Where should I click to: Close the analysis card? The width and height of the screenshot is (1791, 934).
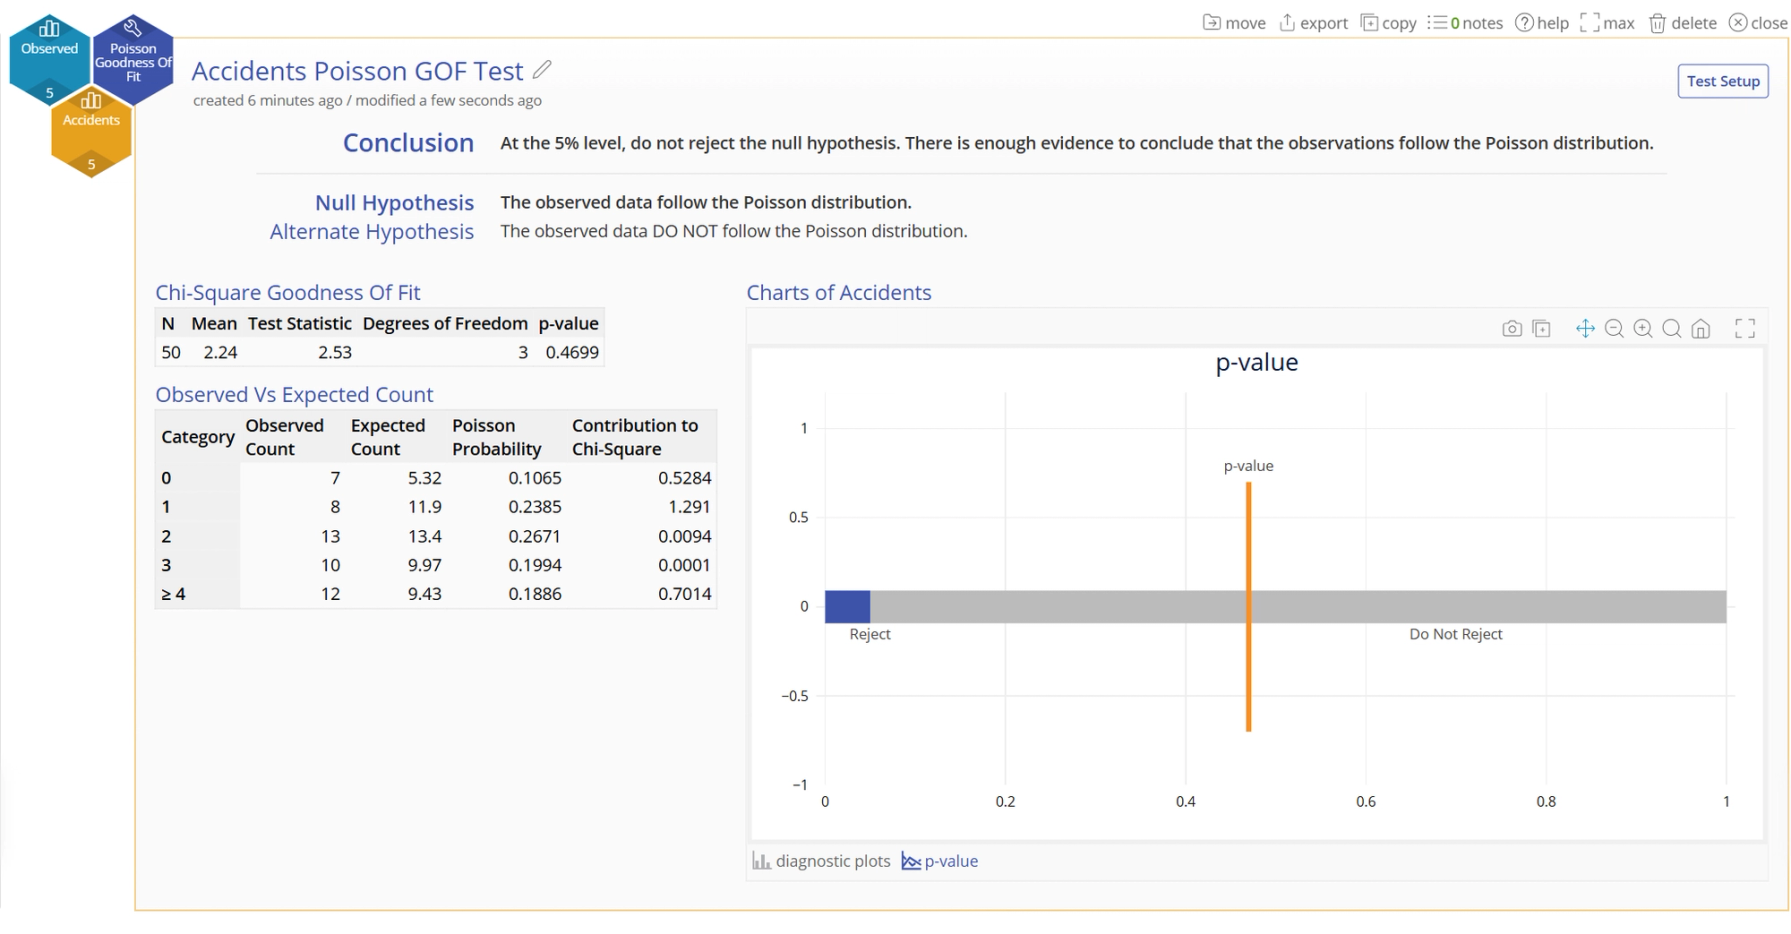[1758, 23]
